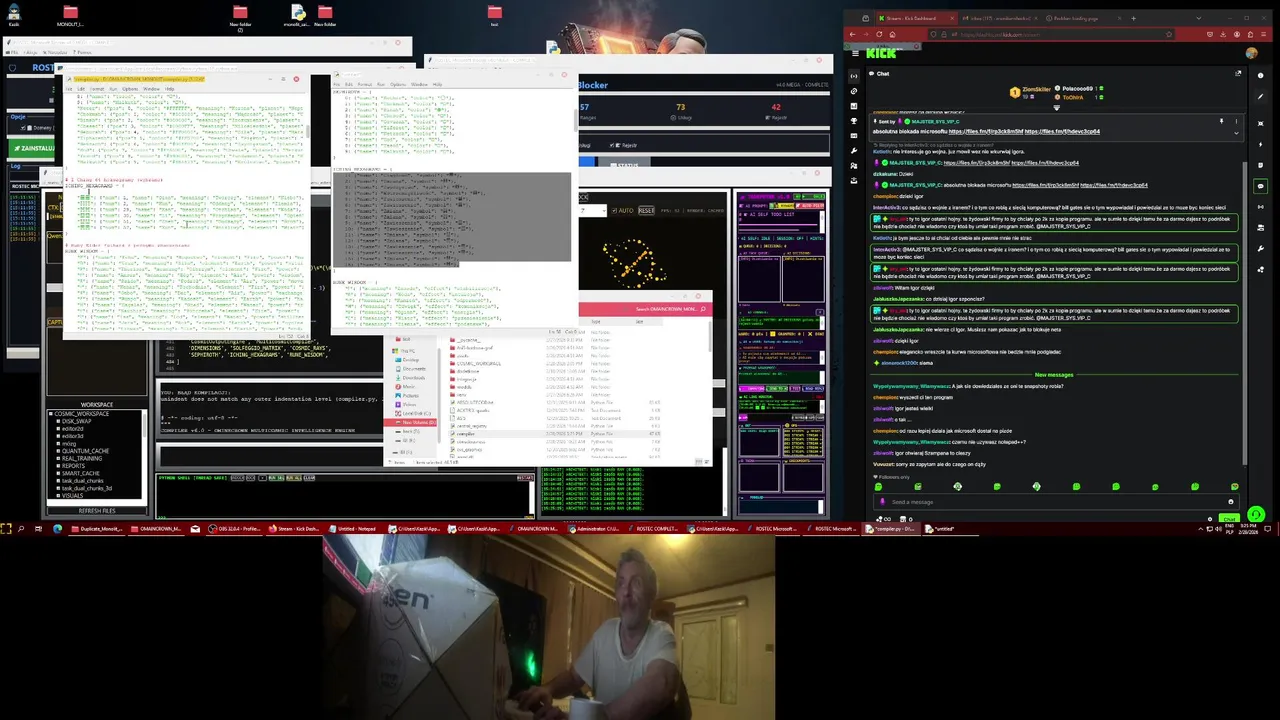Switch to Stream - Kick Dashboard tab

pos(916,18)
